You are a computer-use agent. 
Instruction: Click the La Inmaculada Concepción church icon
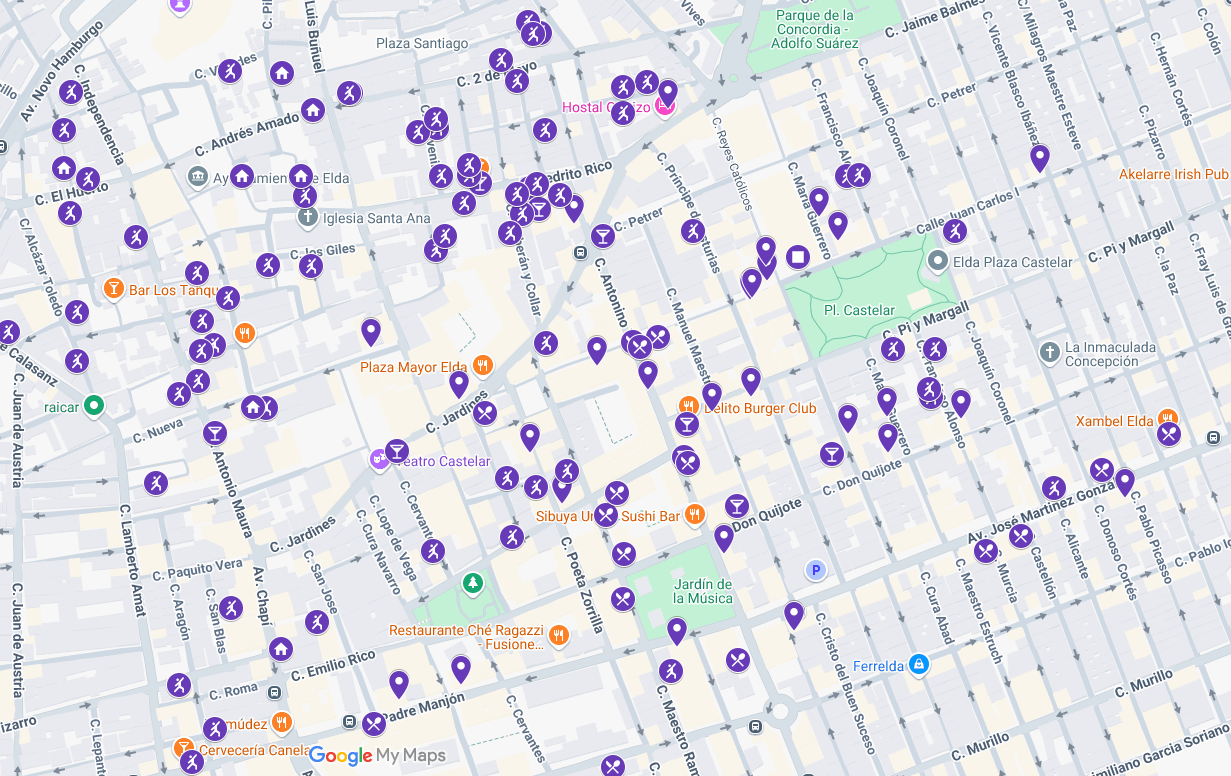(1048, 353)
